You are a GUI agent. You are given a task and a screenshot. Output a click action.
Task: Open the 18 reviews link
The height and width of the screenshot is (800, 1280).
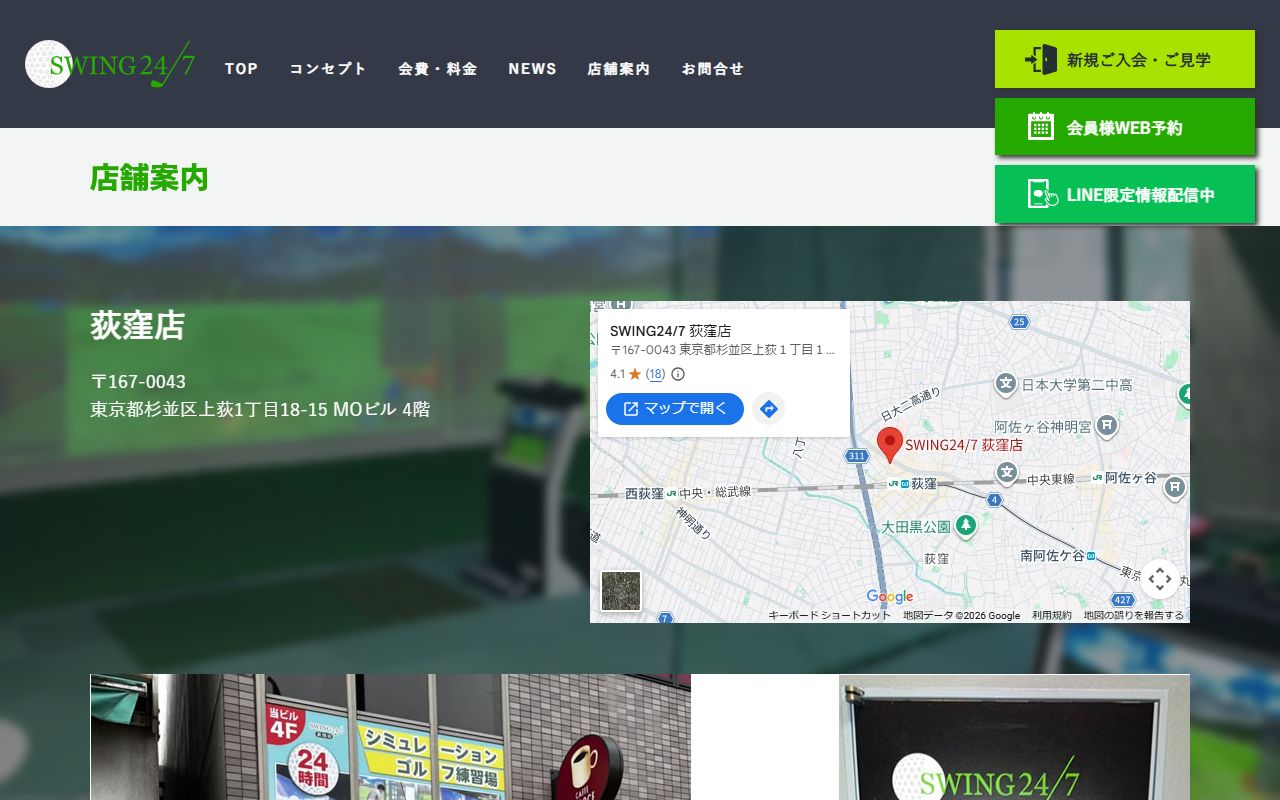click(x=655, y=374)
